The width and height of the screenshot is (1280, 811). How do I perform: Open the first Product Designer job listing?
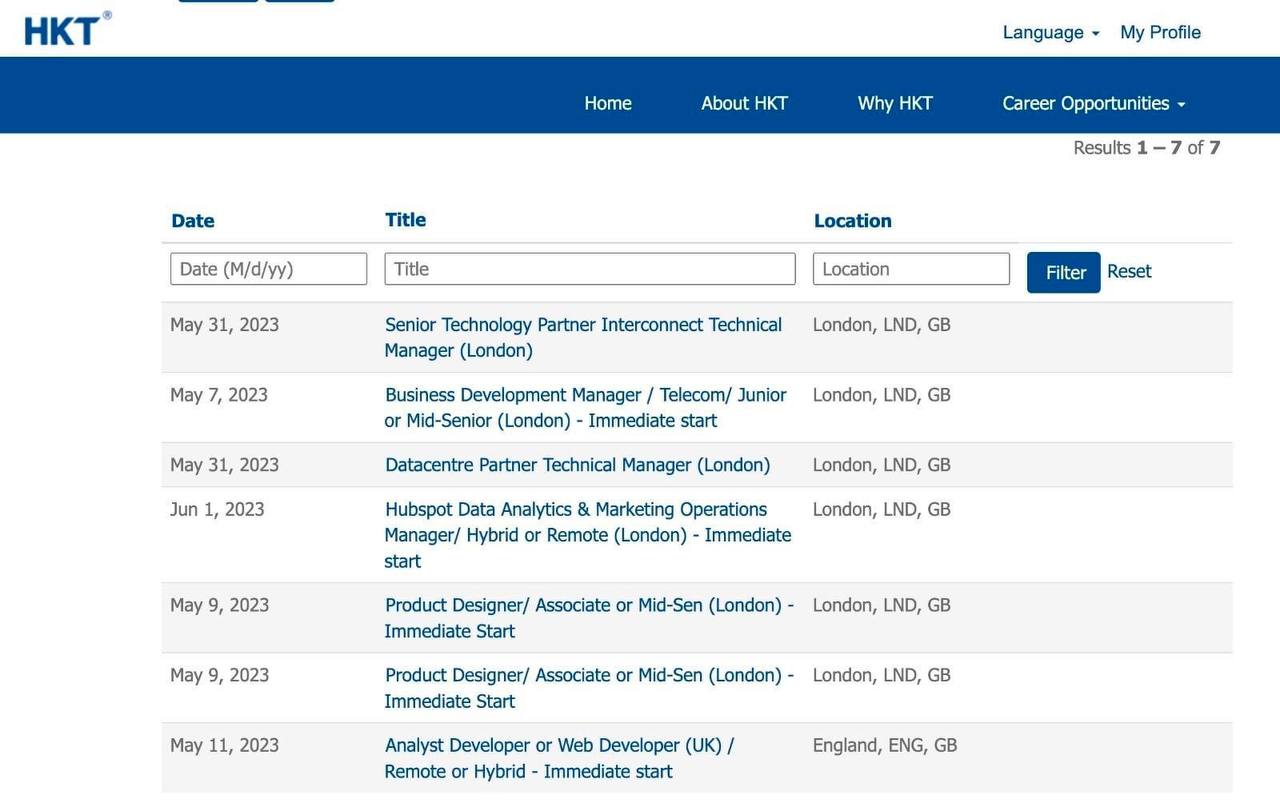click(x=589, y=617)
